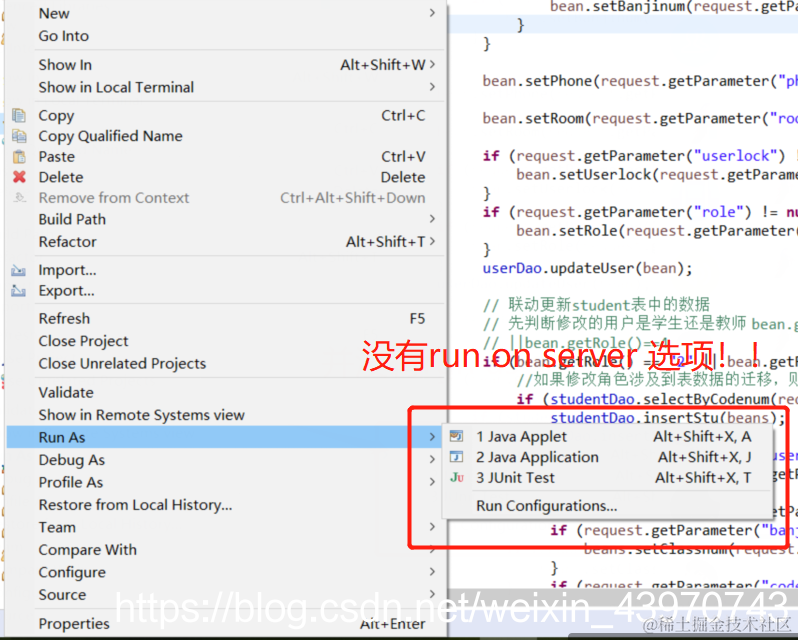Screen dimensions: 798x640
Task: Open Build Path menu entry
Action: [226, 219]
